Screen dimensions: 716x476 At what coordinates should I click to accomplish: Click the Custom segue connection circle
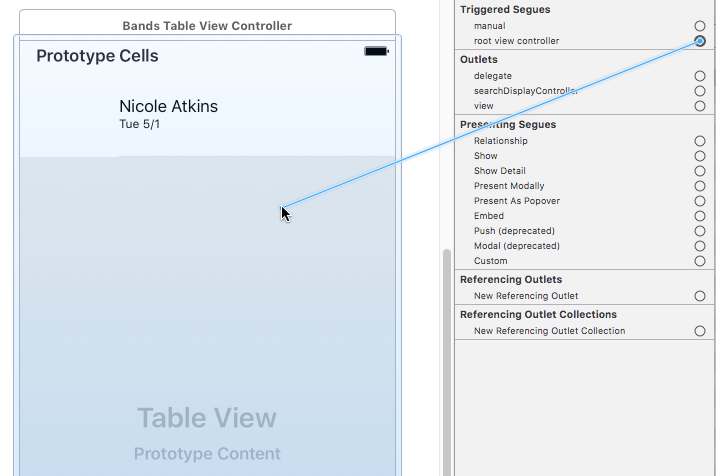(700, 261)
